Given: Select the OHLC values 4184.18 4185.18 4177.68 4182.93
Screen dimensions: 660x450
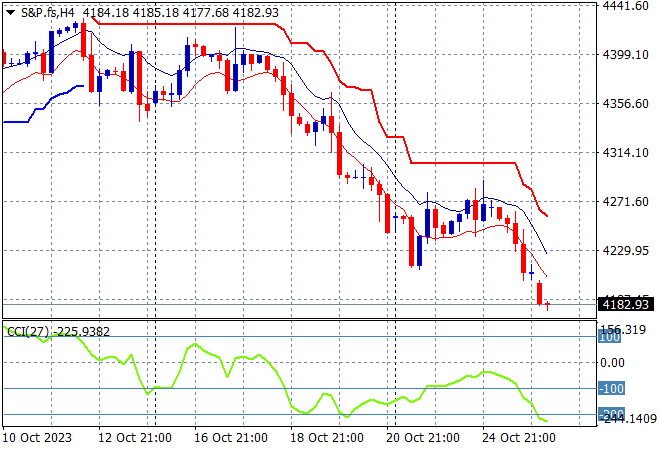Looking at the screenshot, I should click(181, 13).
